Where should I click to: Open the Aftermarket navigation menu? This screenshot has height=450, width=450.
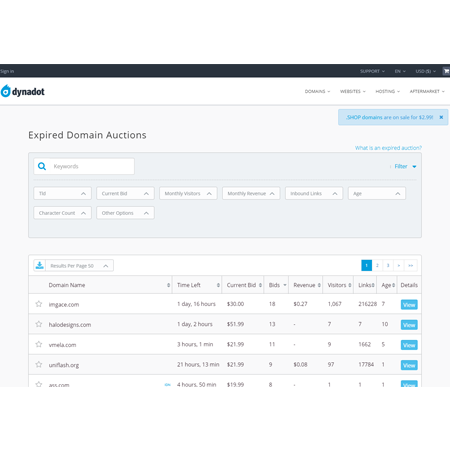(x=427, y=91)
